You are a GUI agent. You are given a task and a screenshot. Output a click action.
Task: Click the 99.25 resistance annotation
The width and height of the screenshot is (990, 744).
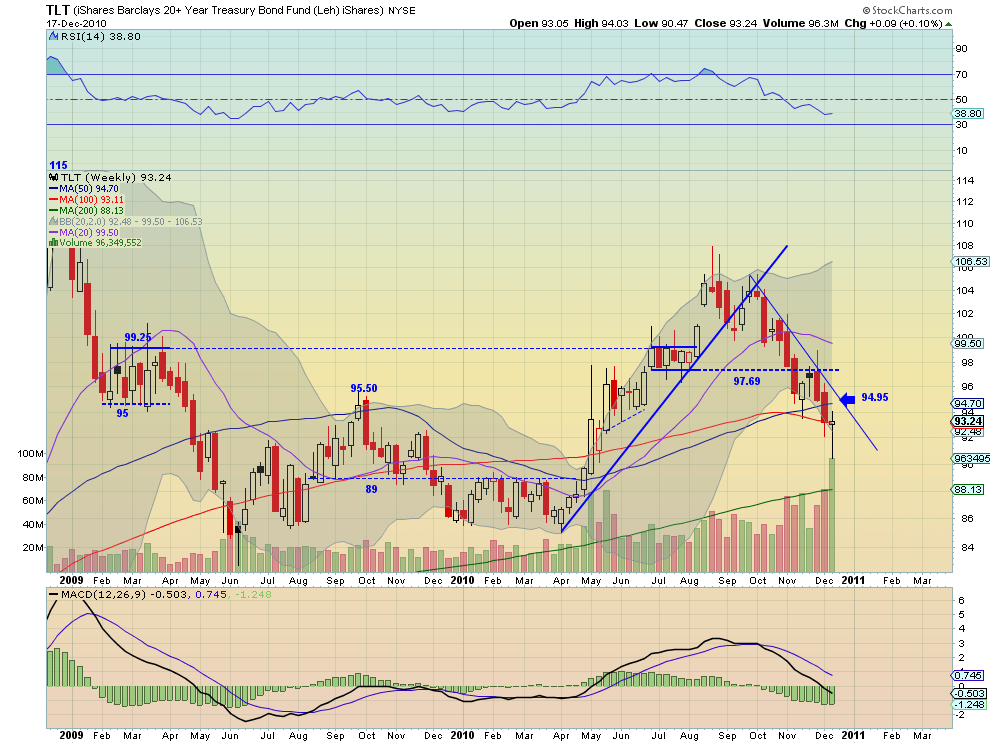[138, 337]
